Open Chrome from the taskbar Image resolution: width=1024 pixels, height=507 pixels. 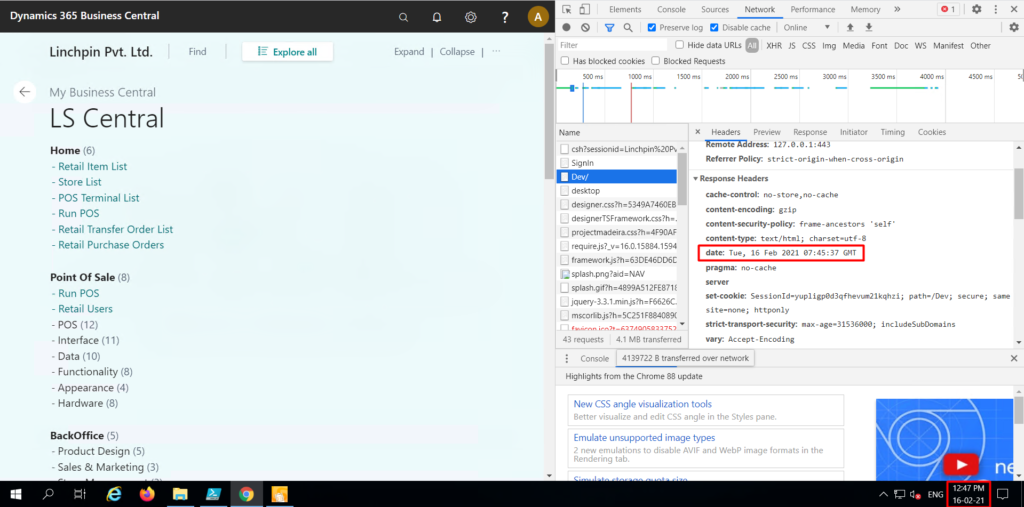(246, 494)
